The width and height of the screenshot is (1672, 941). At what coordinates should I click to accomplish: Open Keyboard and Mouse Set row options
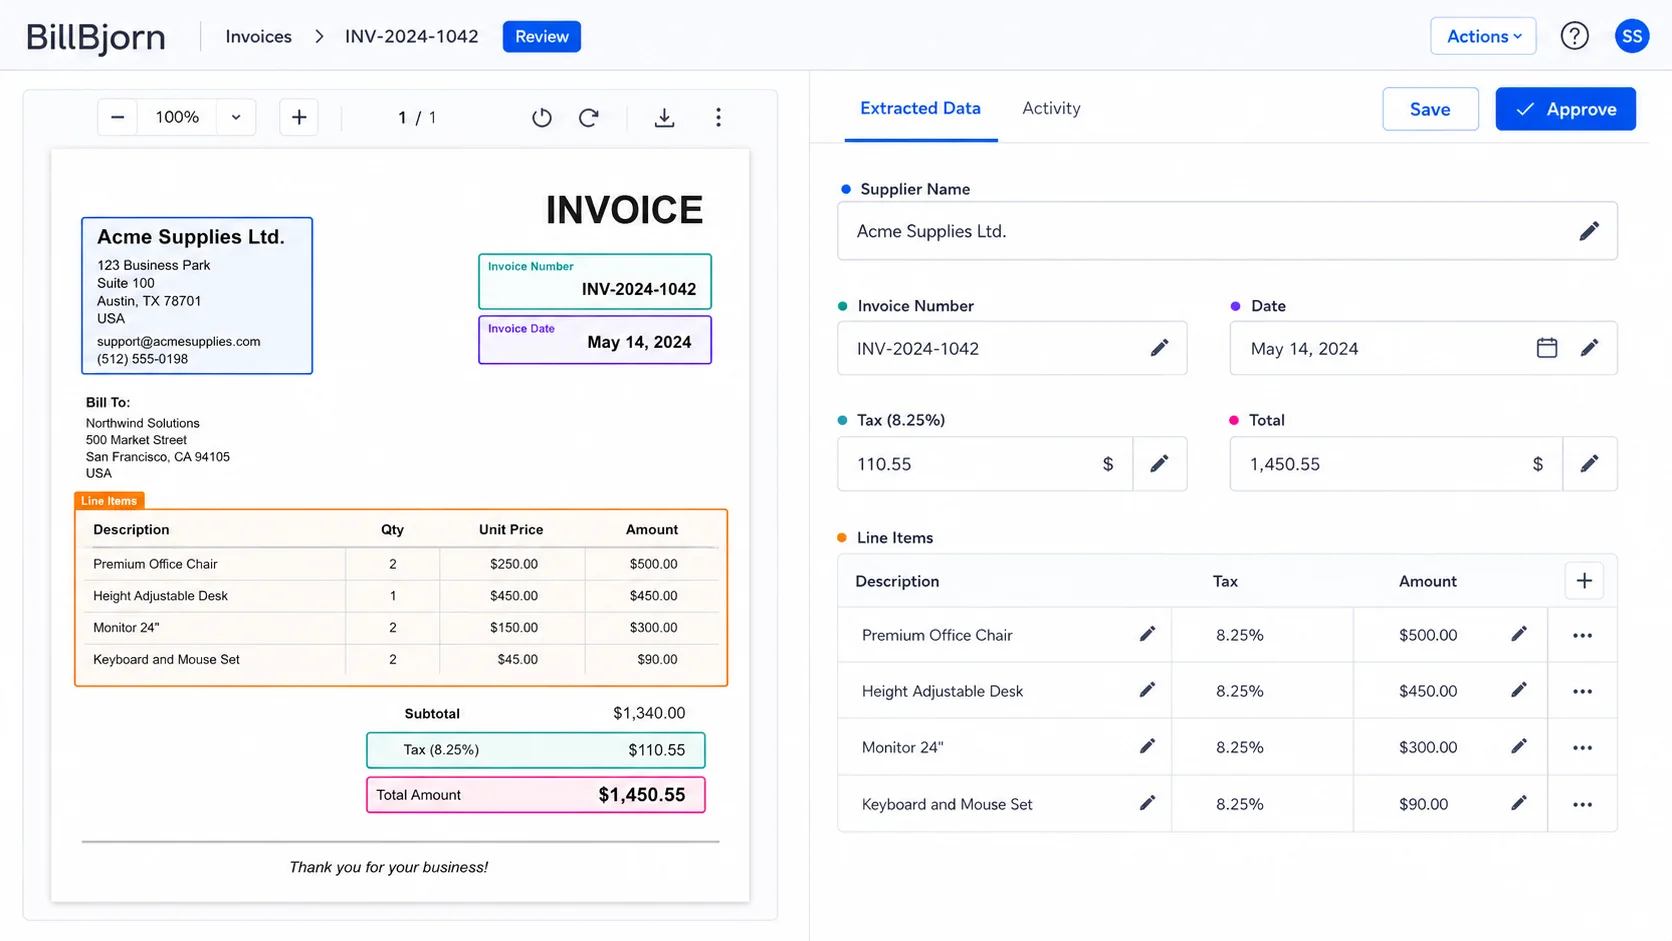[x=1582, y=804]
